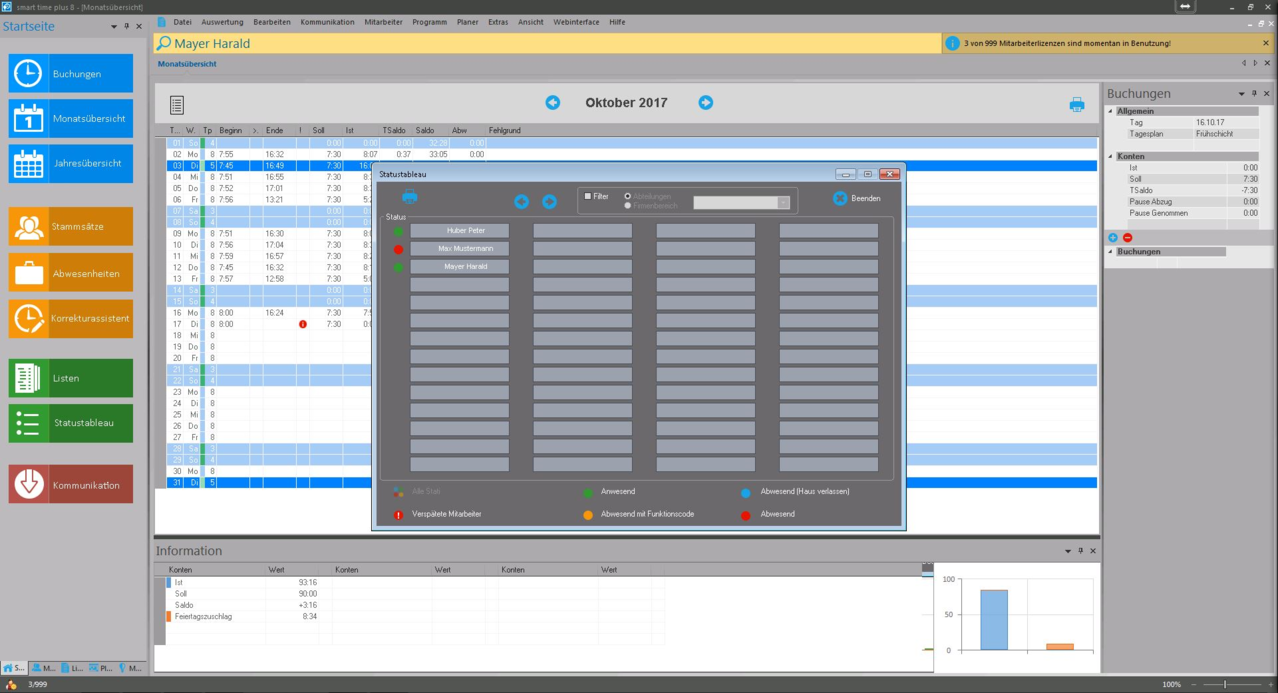Go to previous month before Oktober 2017
The height and width of the screenshot is (693, 1278).
click(552, 102)
